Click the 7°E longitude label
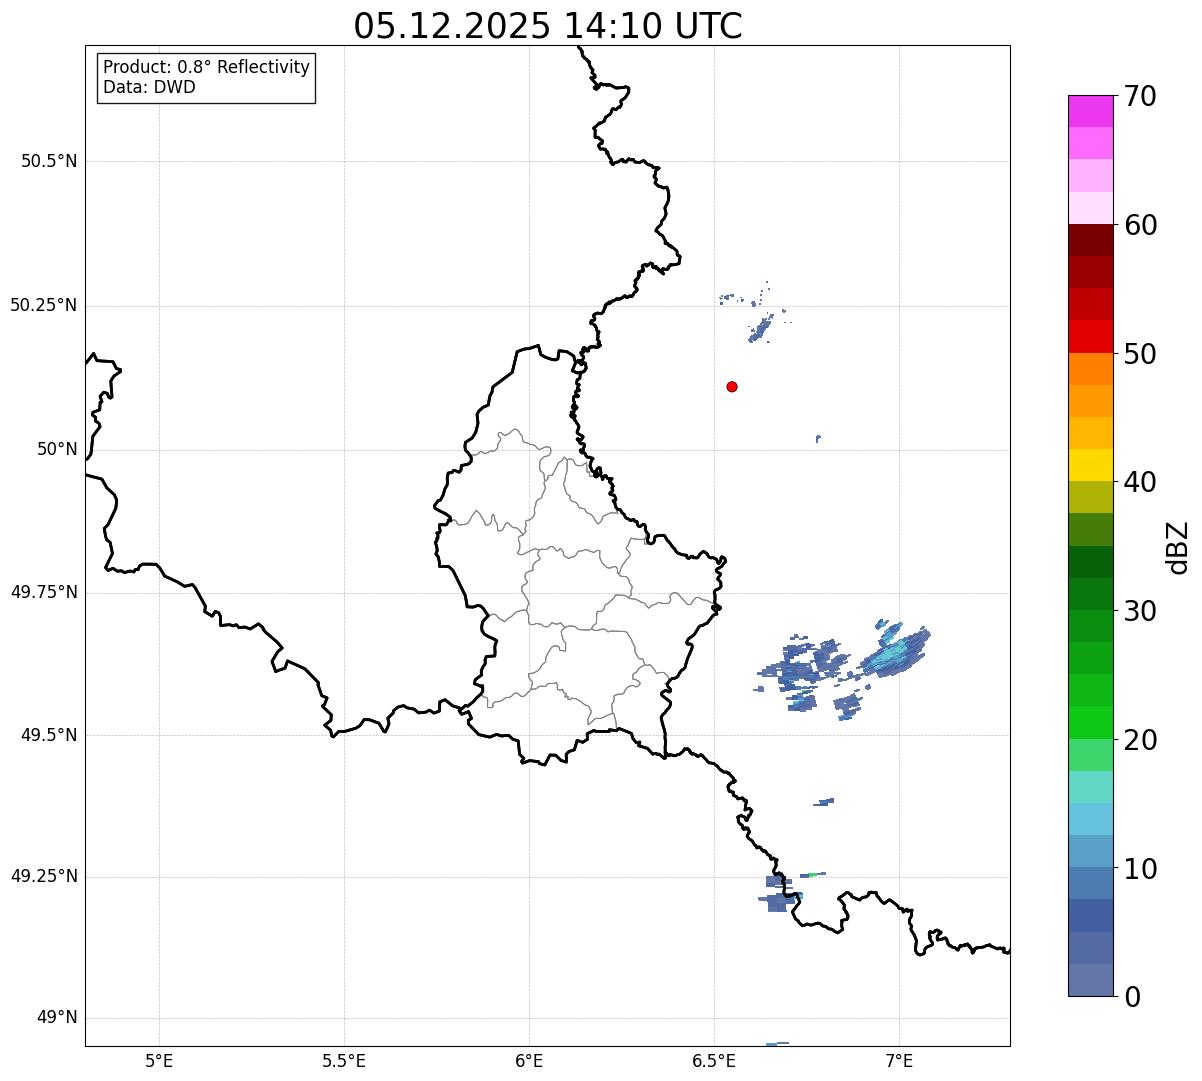Image resolution: width=1202 pixels, height=1081 pixels. pos(899,1060)
